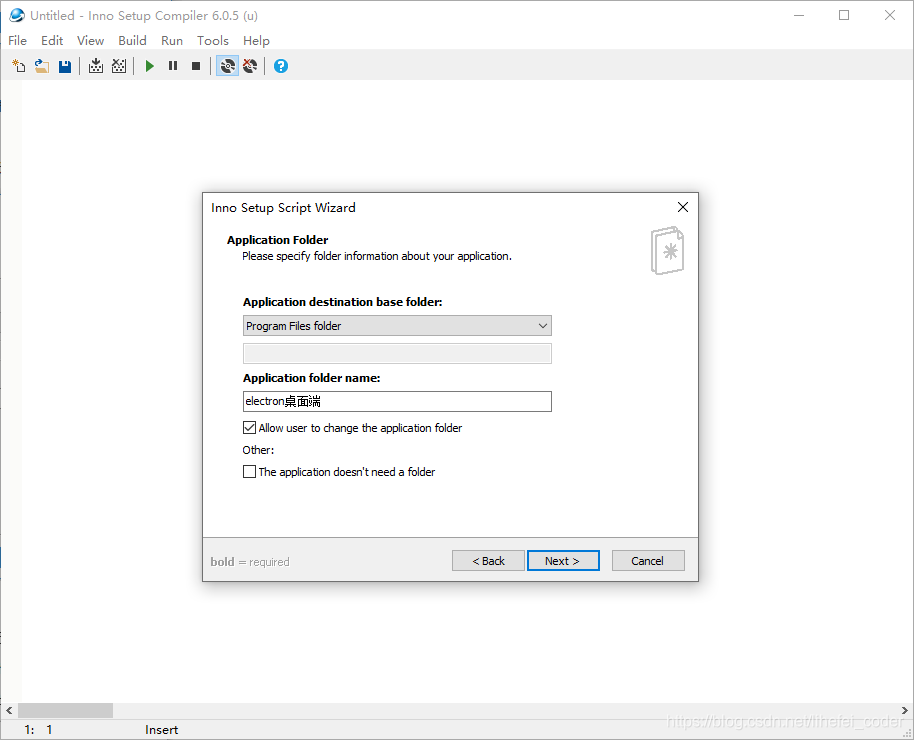Click the Next > button

563,560
